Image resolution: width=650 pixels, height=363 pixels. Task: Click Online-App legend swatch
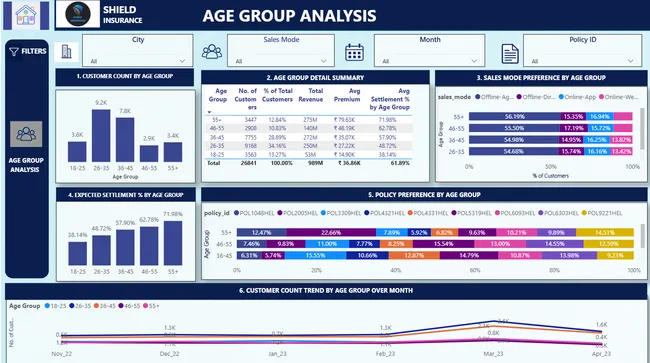(561, 97)
